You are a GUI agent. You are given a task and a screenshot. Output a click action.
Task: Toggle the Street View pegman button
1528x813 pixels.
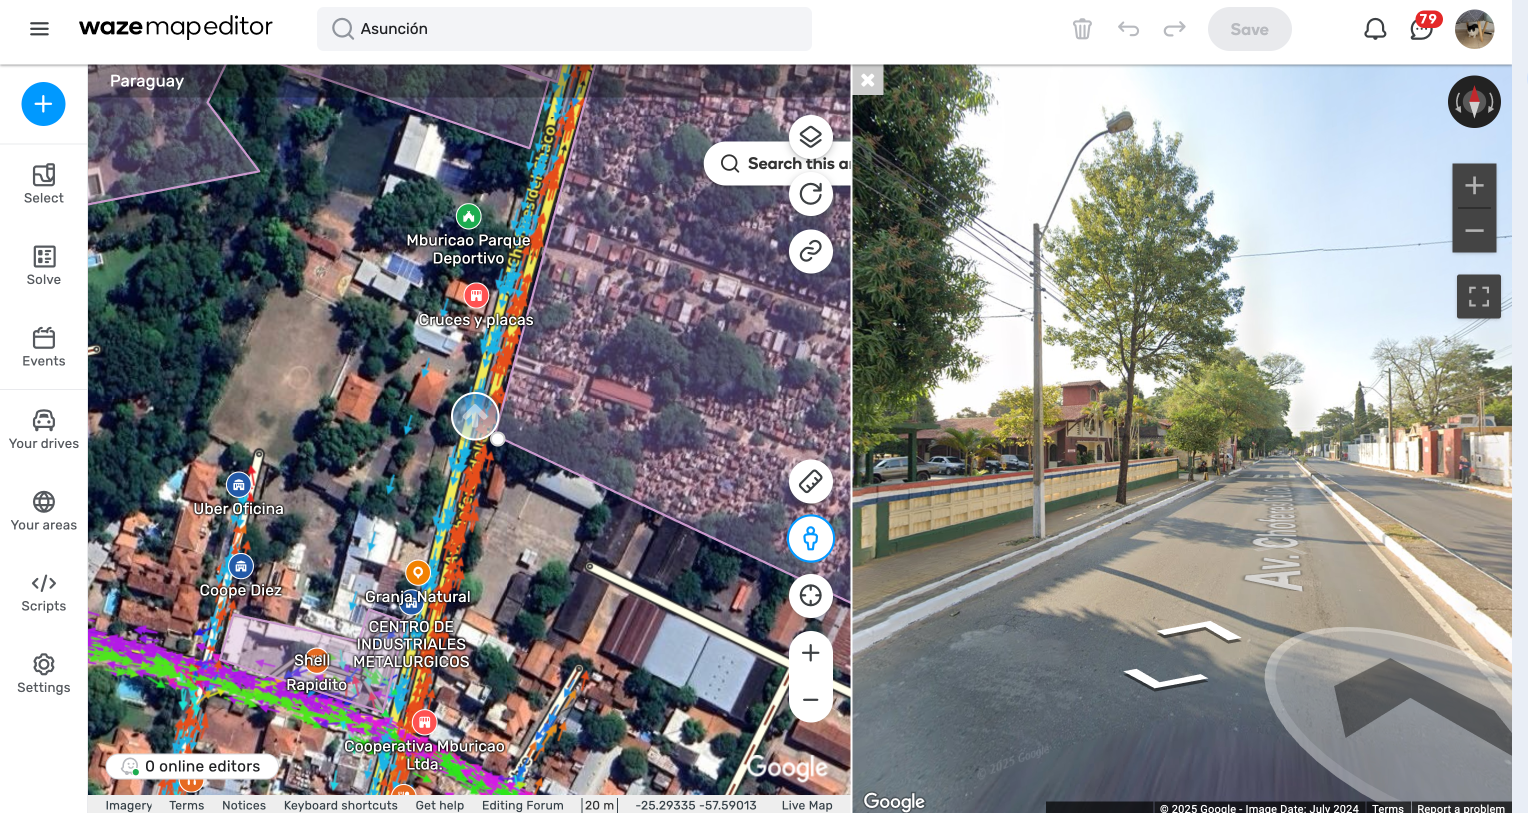tap(810, 539)
